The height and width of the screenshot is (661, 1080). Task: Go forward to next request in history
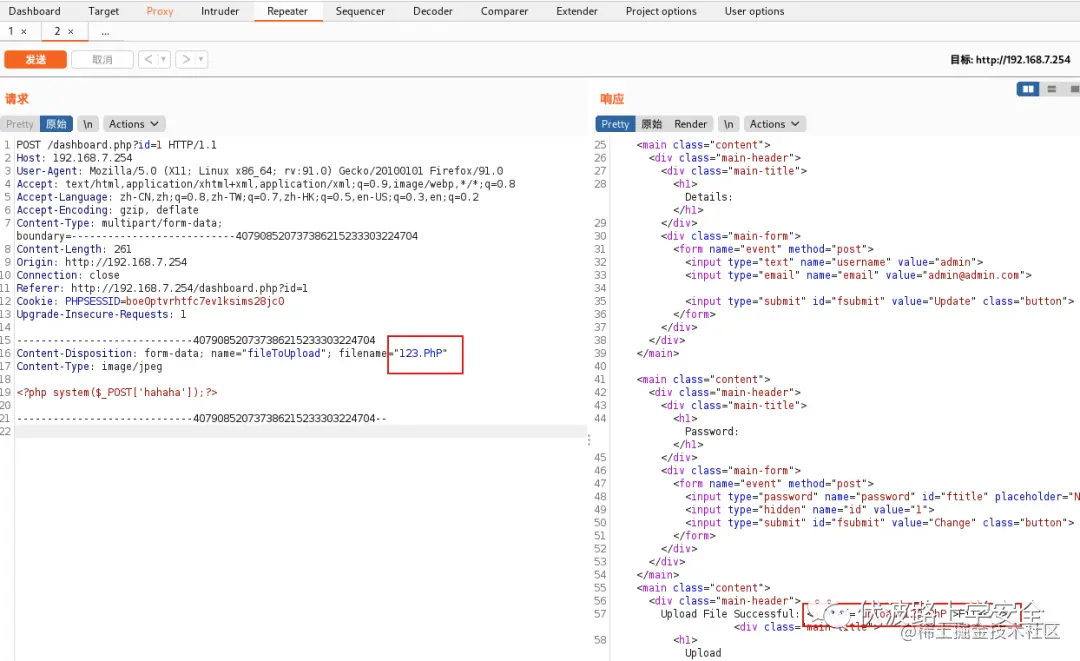185,60
